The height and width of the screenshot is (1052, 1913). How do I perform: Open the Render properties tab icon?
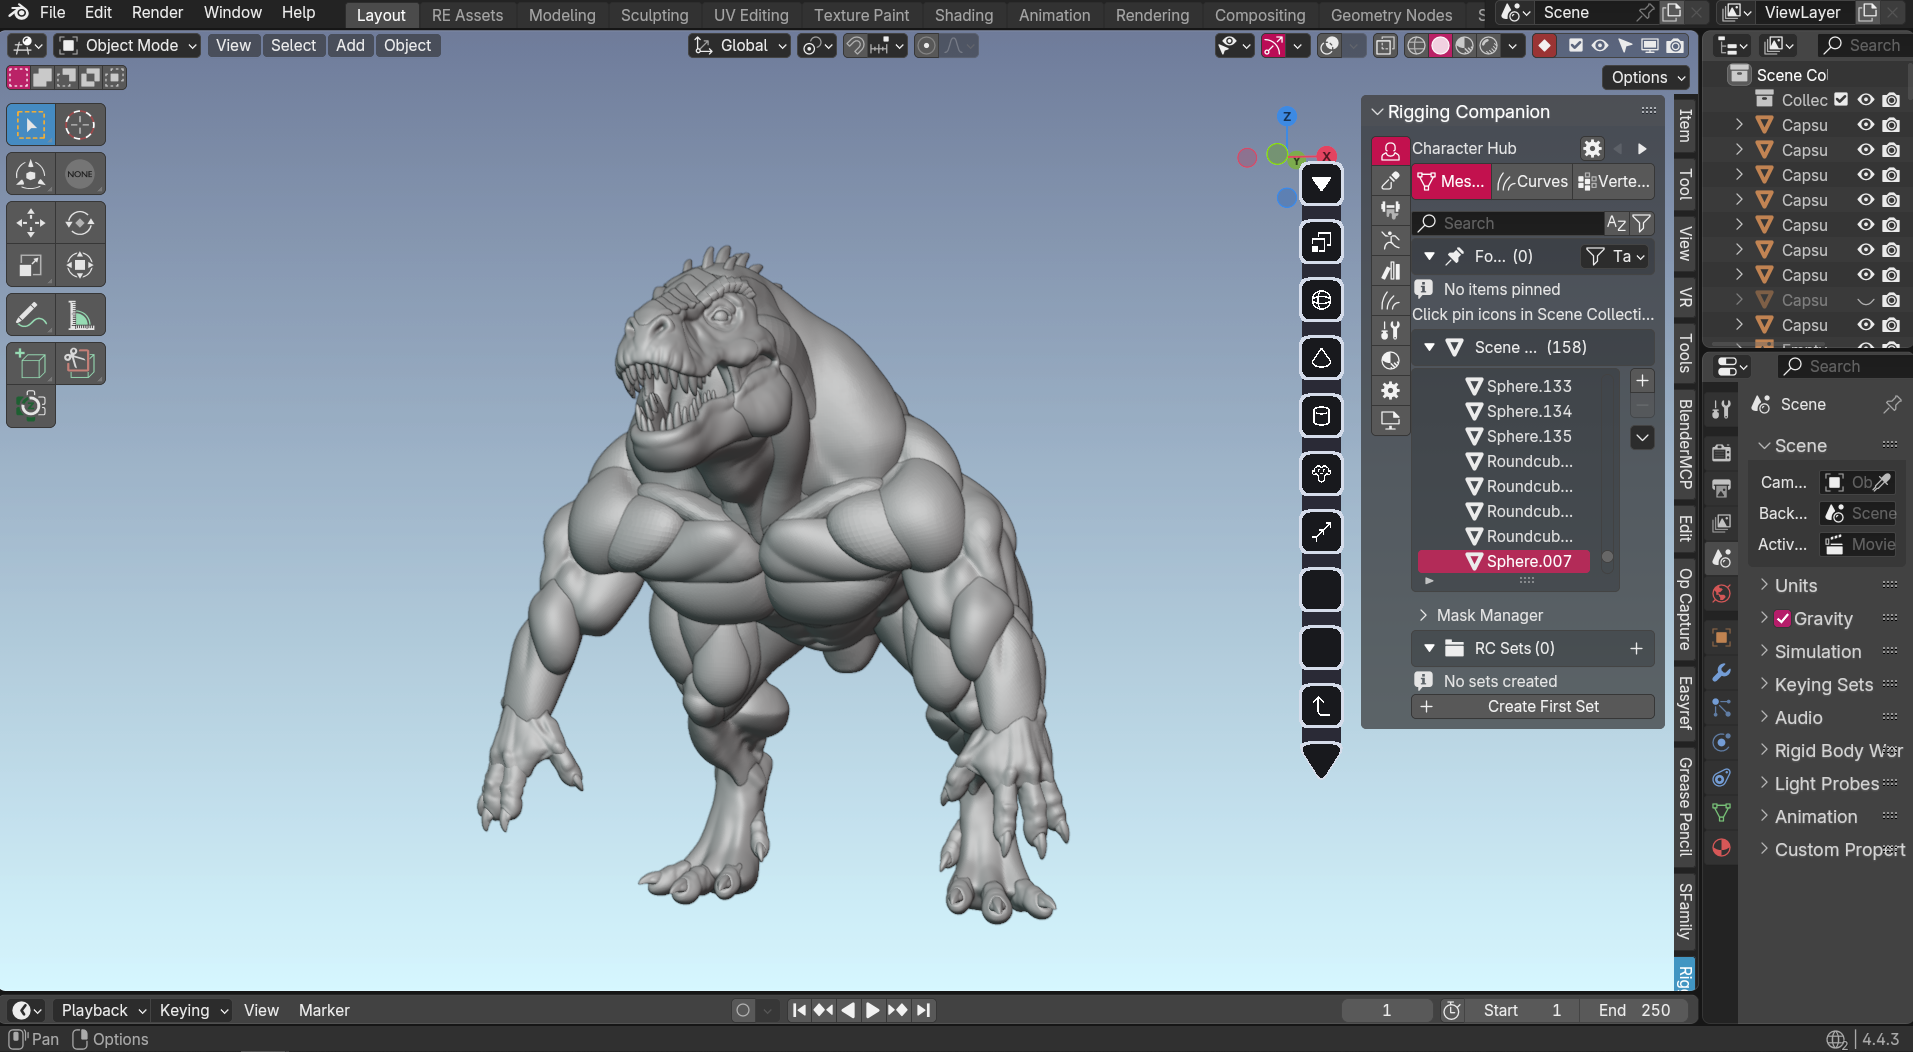(x=1721, y=453)
